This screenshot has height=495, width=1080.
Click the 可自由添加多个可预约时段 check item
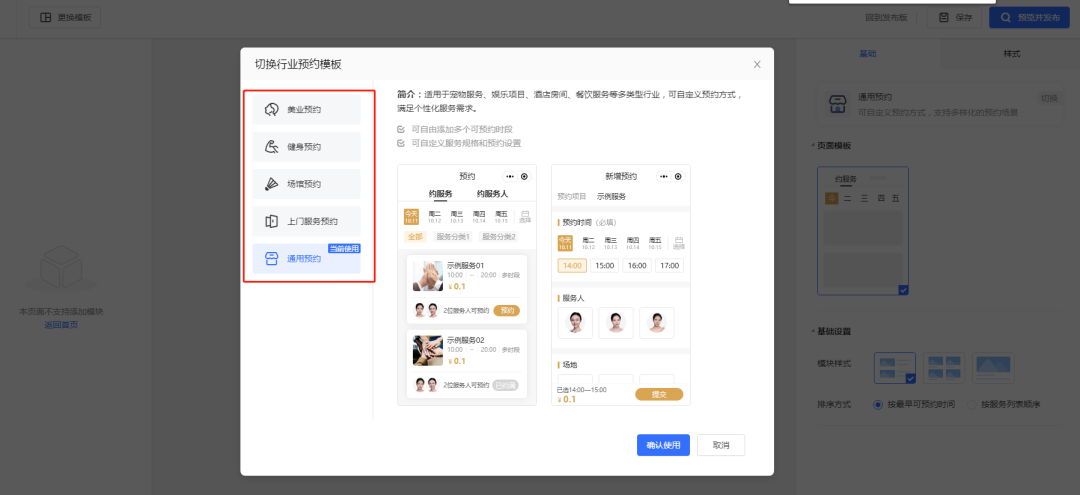click(455, 129)
